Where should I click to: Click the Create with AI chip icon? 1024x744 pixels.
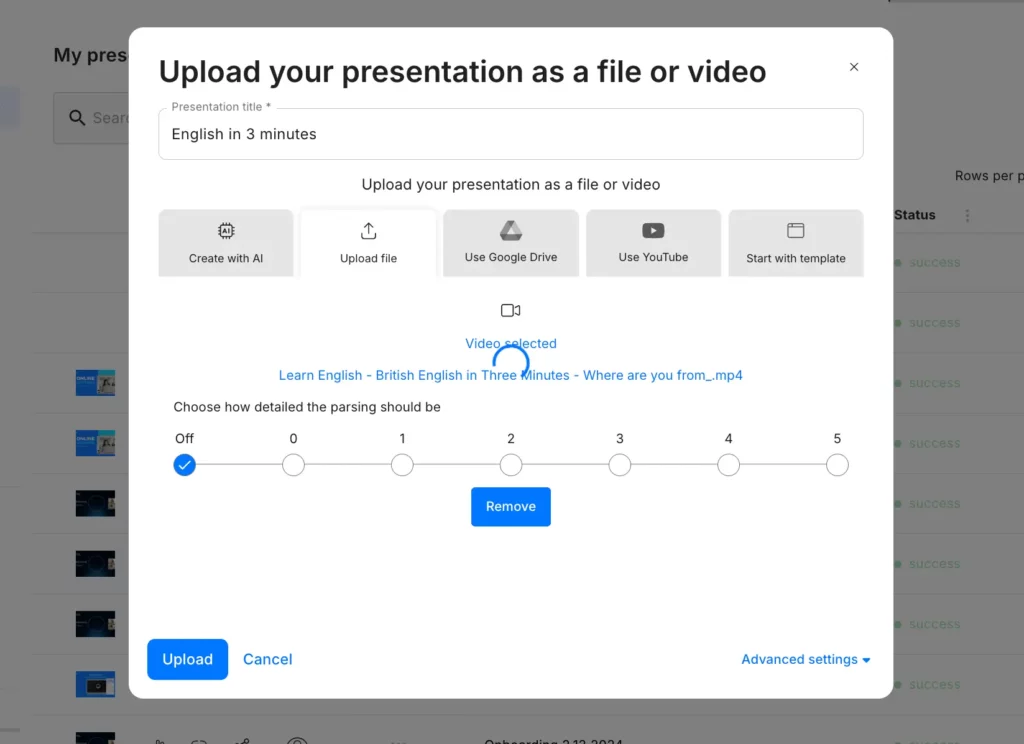[x=226, y=231]
